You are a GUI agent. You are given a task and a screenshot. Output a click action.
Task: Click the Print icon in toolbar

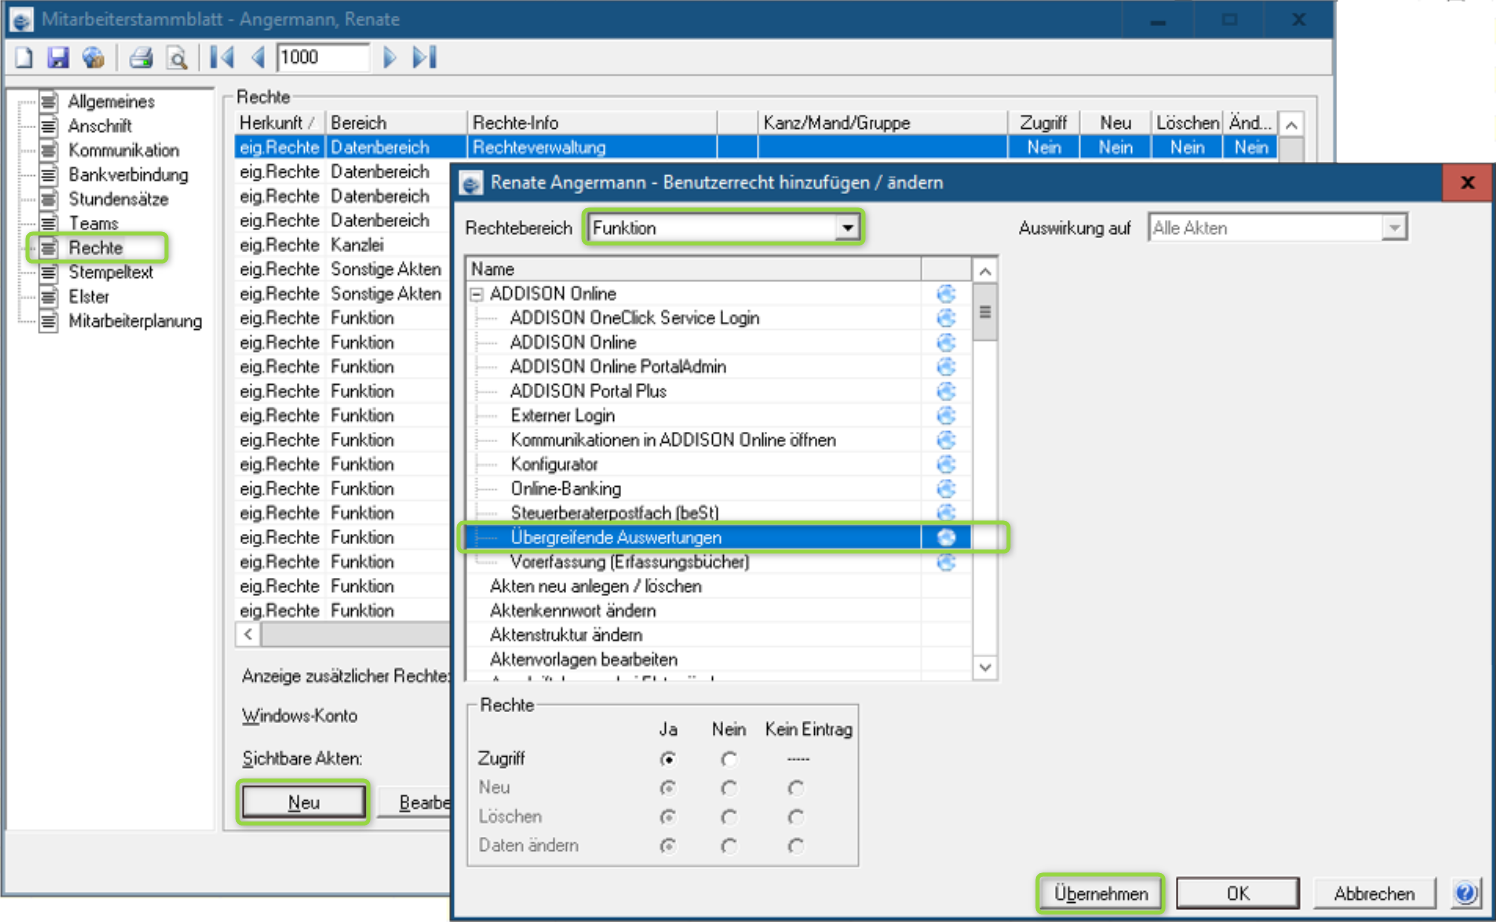141,58
